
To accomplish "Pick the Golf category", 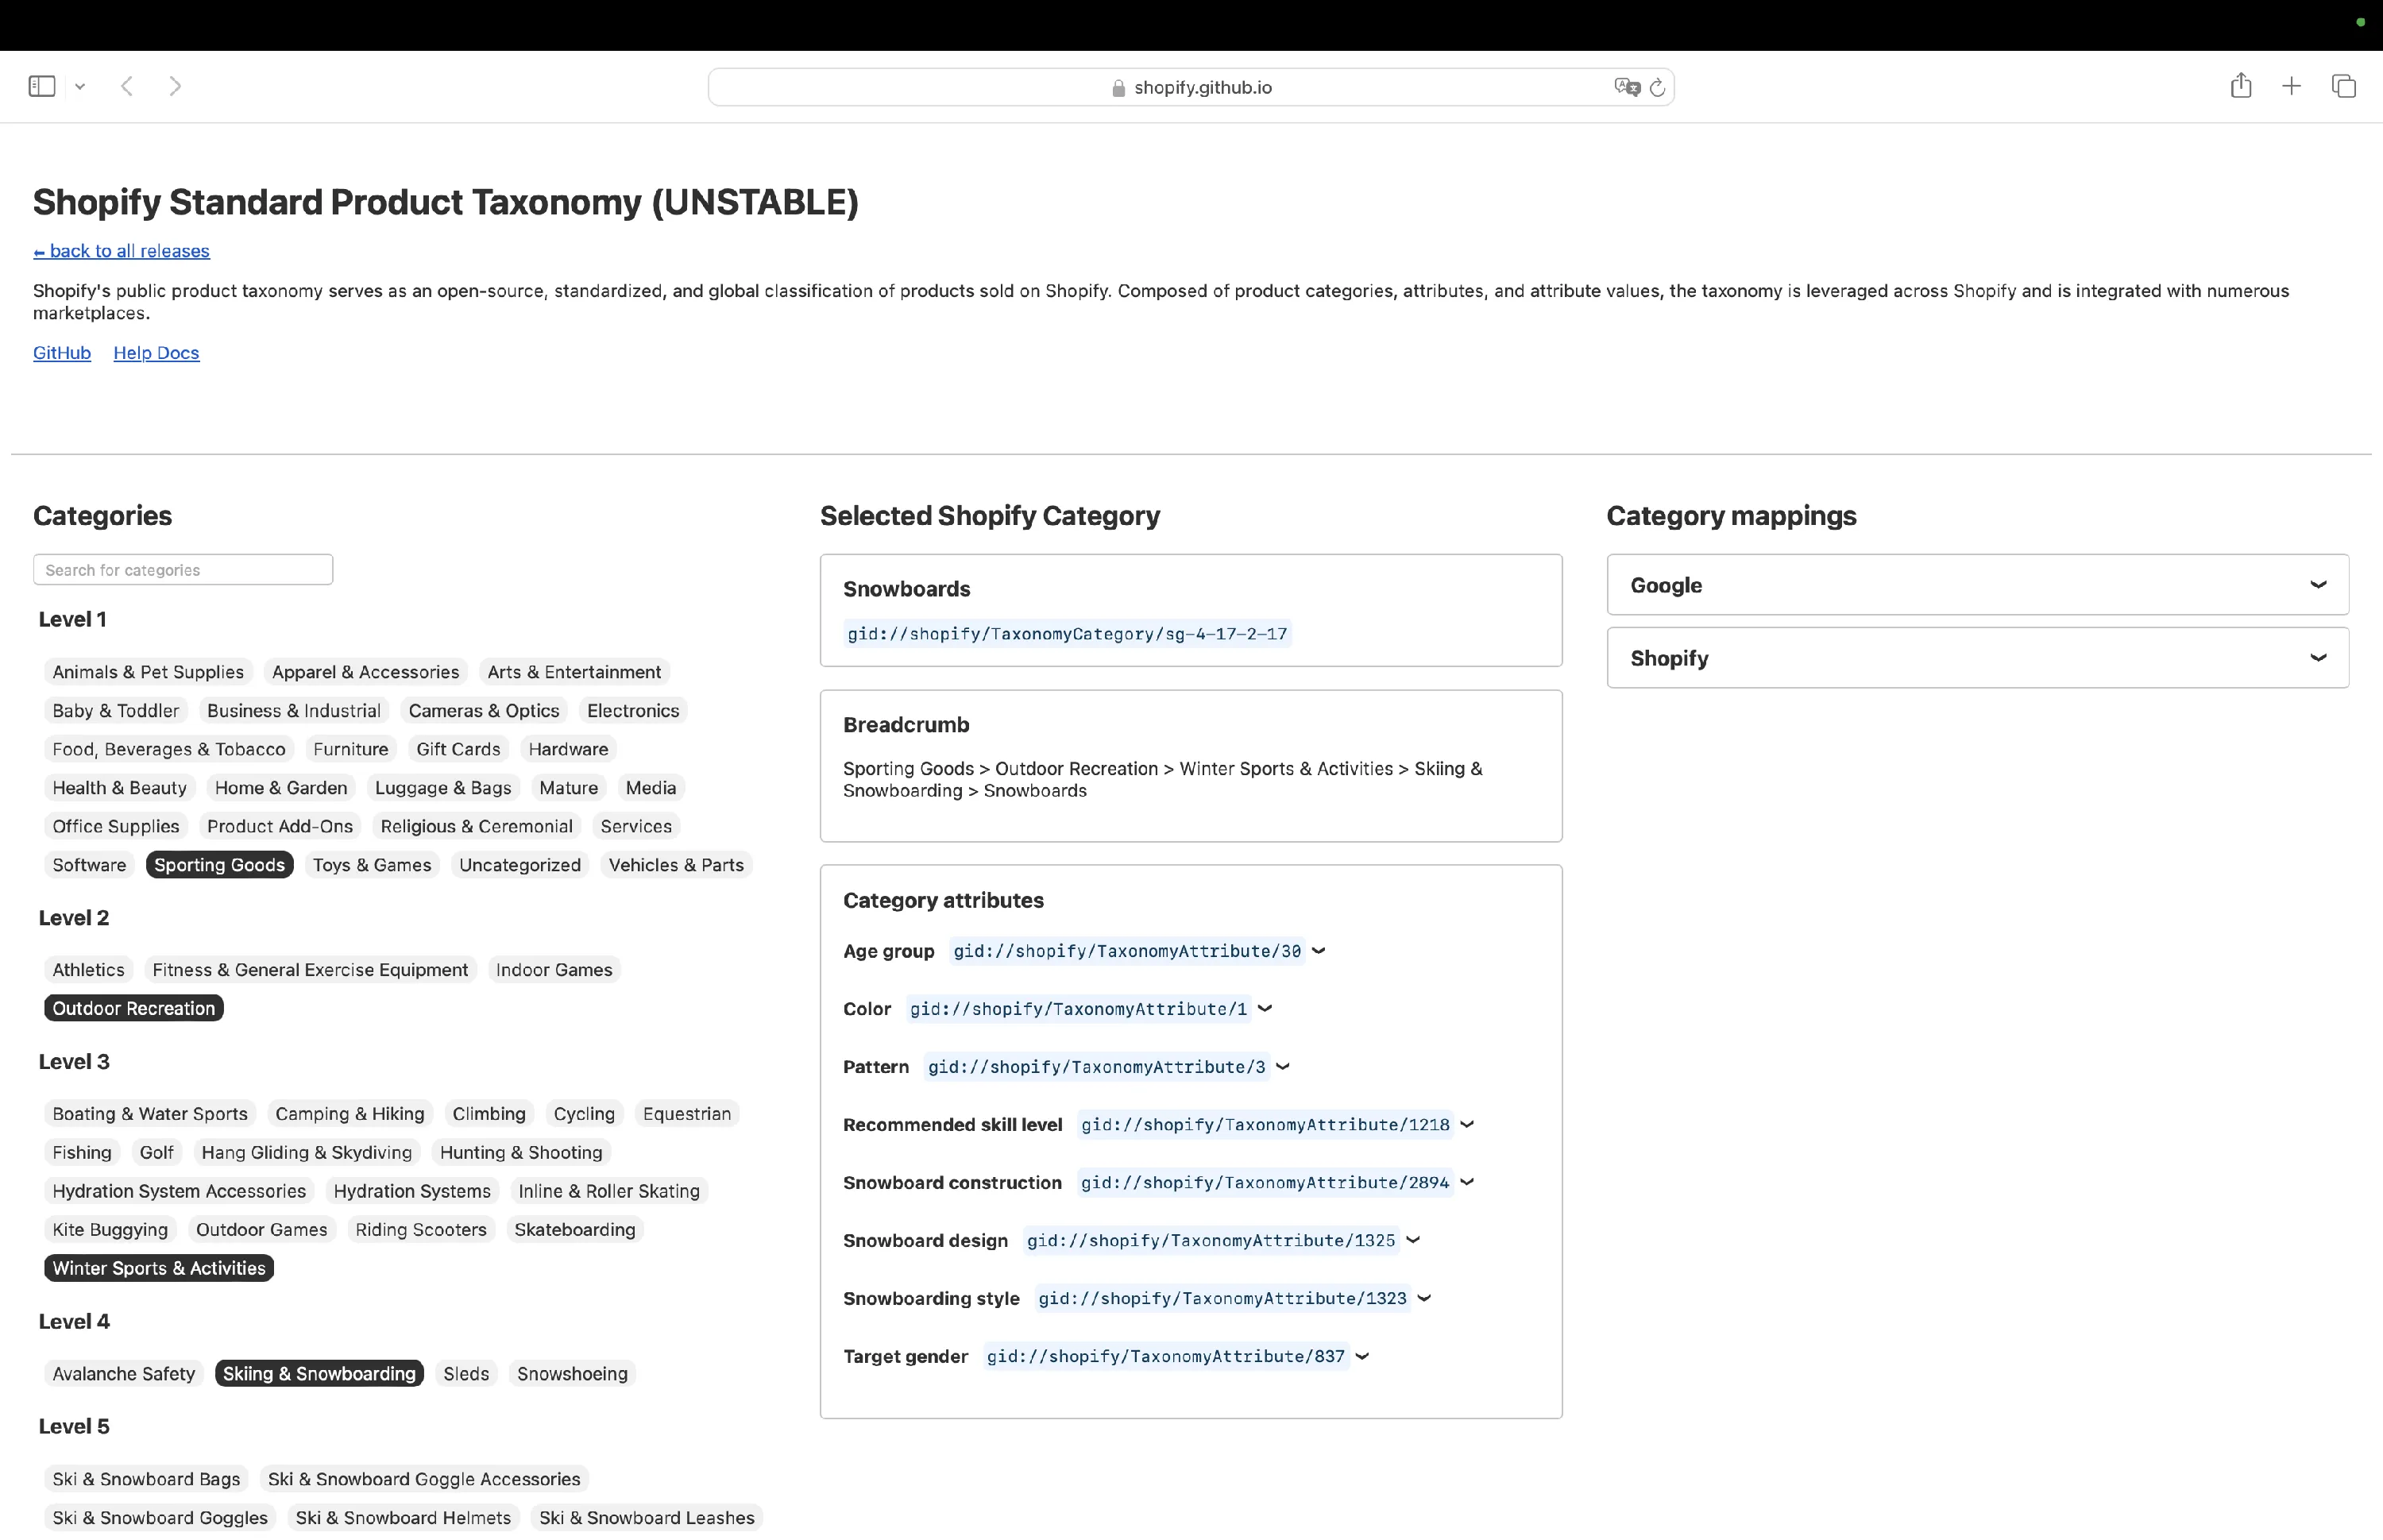I will click(157, 1153).
